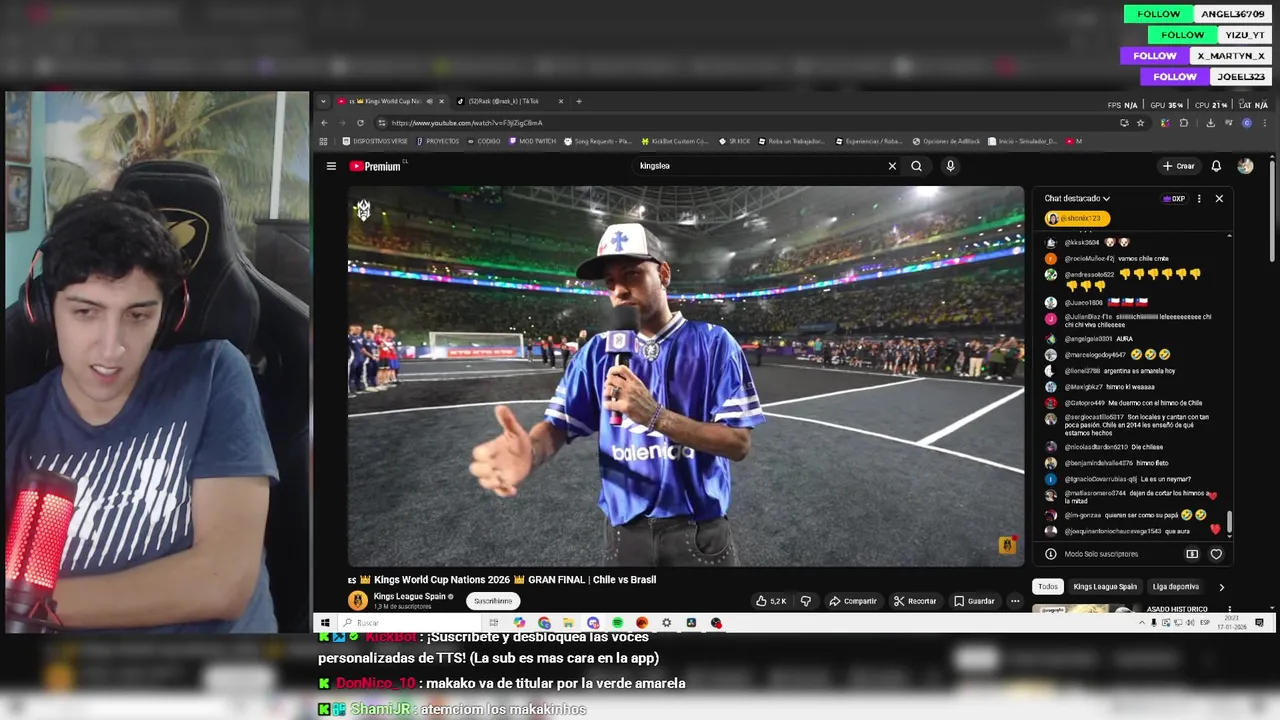Click chat message 'argentina es amarela hoy'
The image size is (1280, 720).
point(1140,370)
